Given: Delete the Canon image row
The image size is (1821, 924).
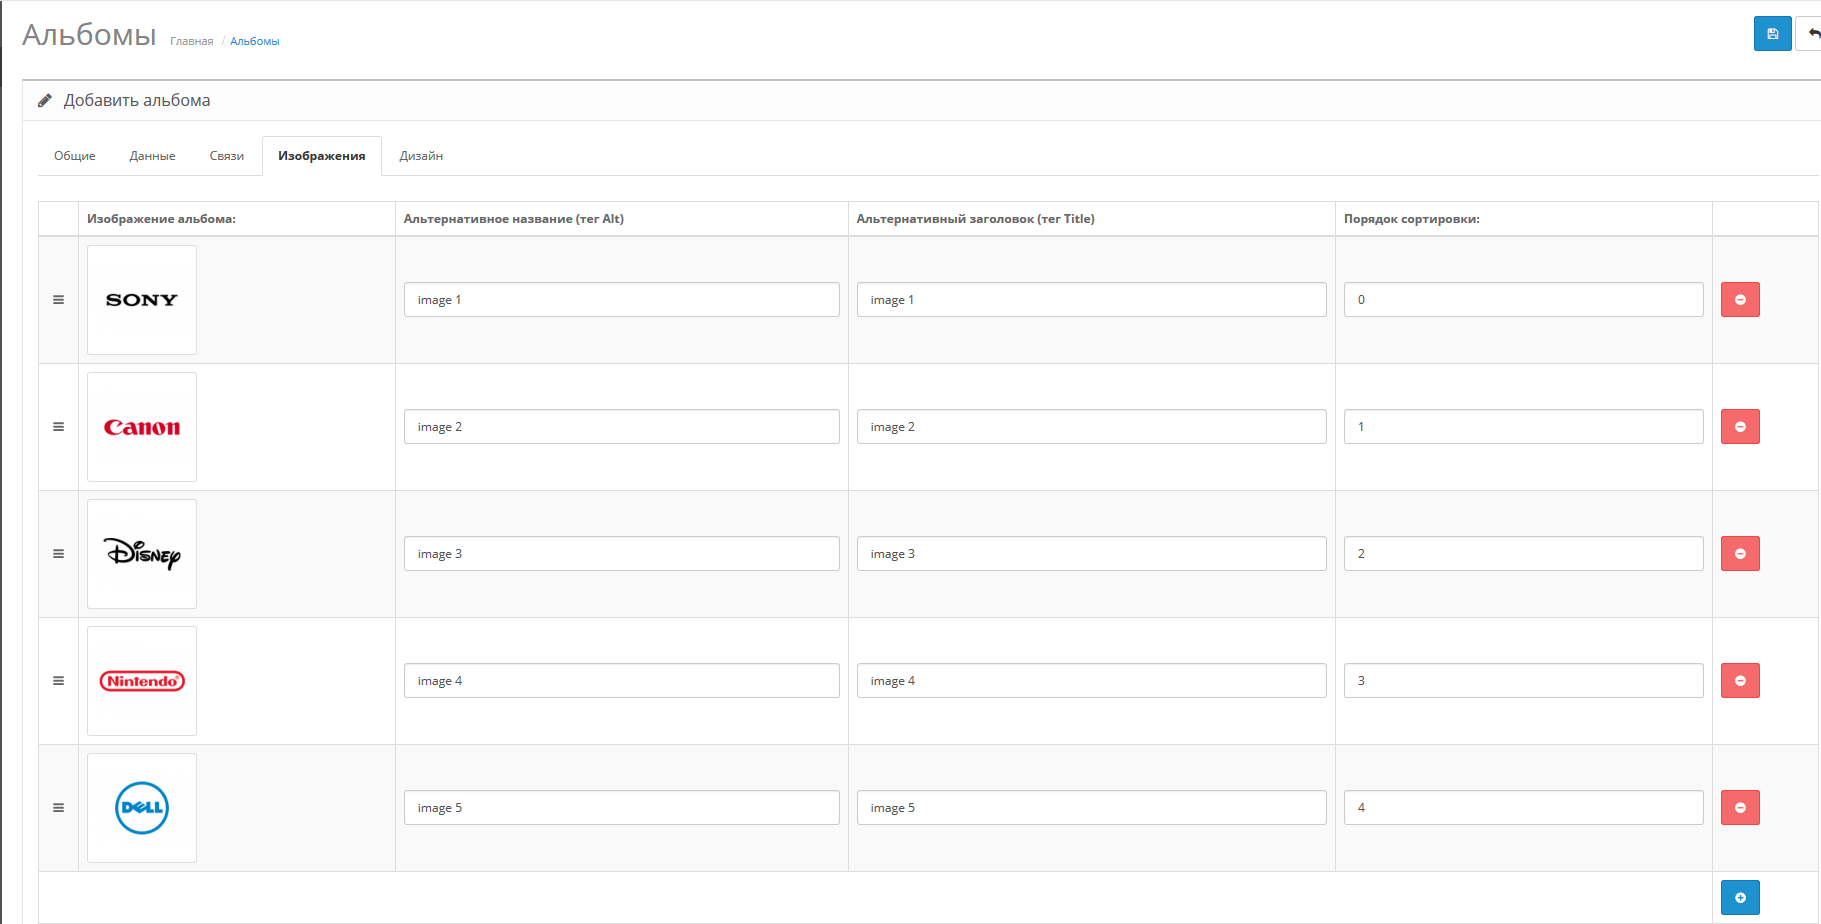Looking at the screenshot, I should [x=1739, y=427].
